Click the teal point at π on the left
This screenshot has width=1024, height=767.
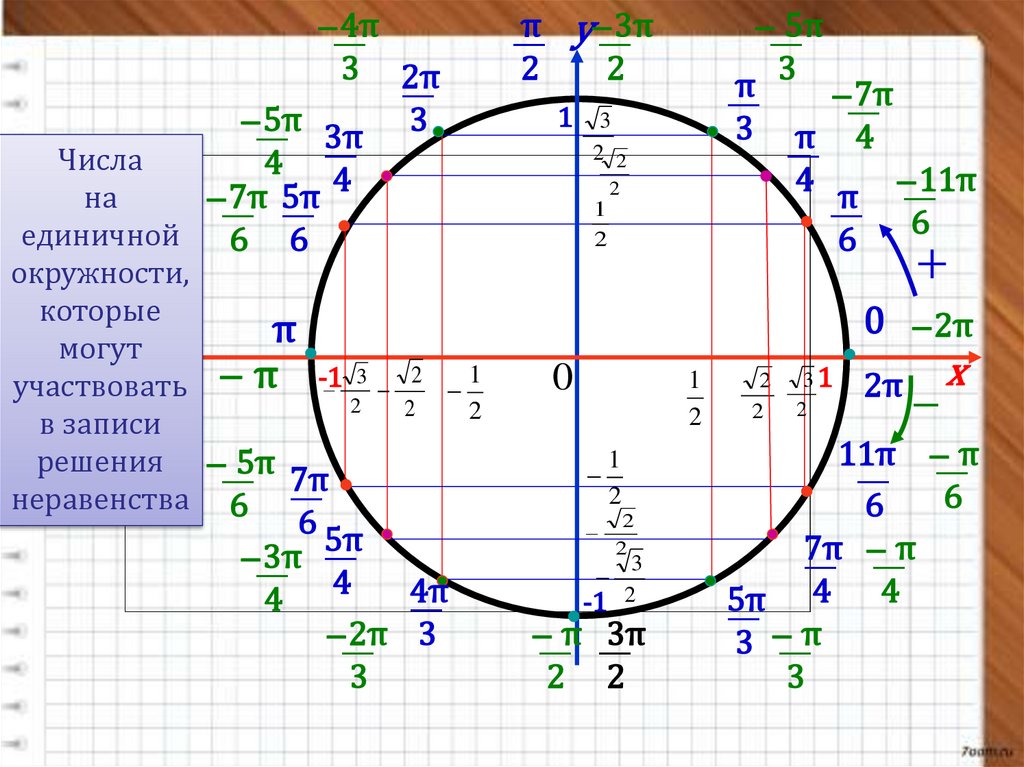[x=311, y=354]
